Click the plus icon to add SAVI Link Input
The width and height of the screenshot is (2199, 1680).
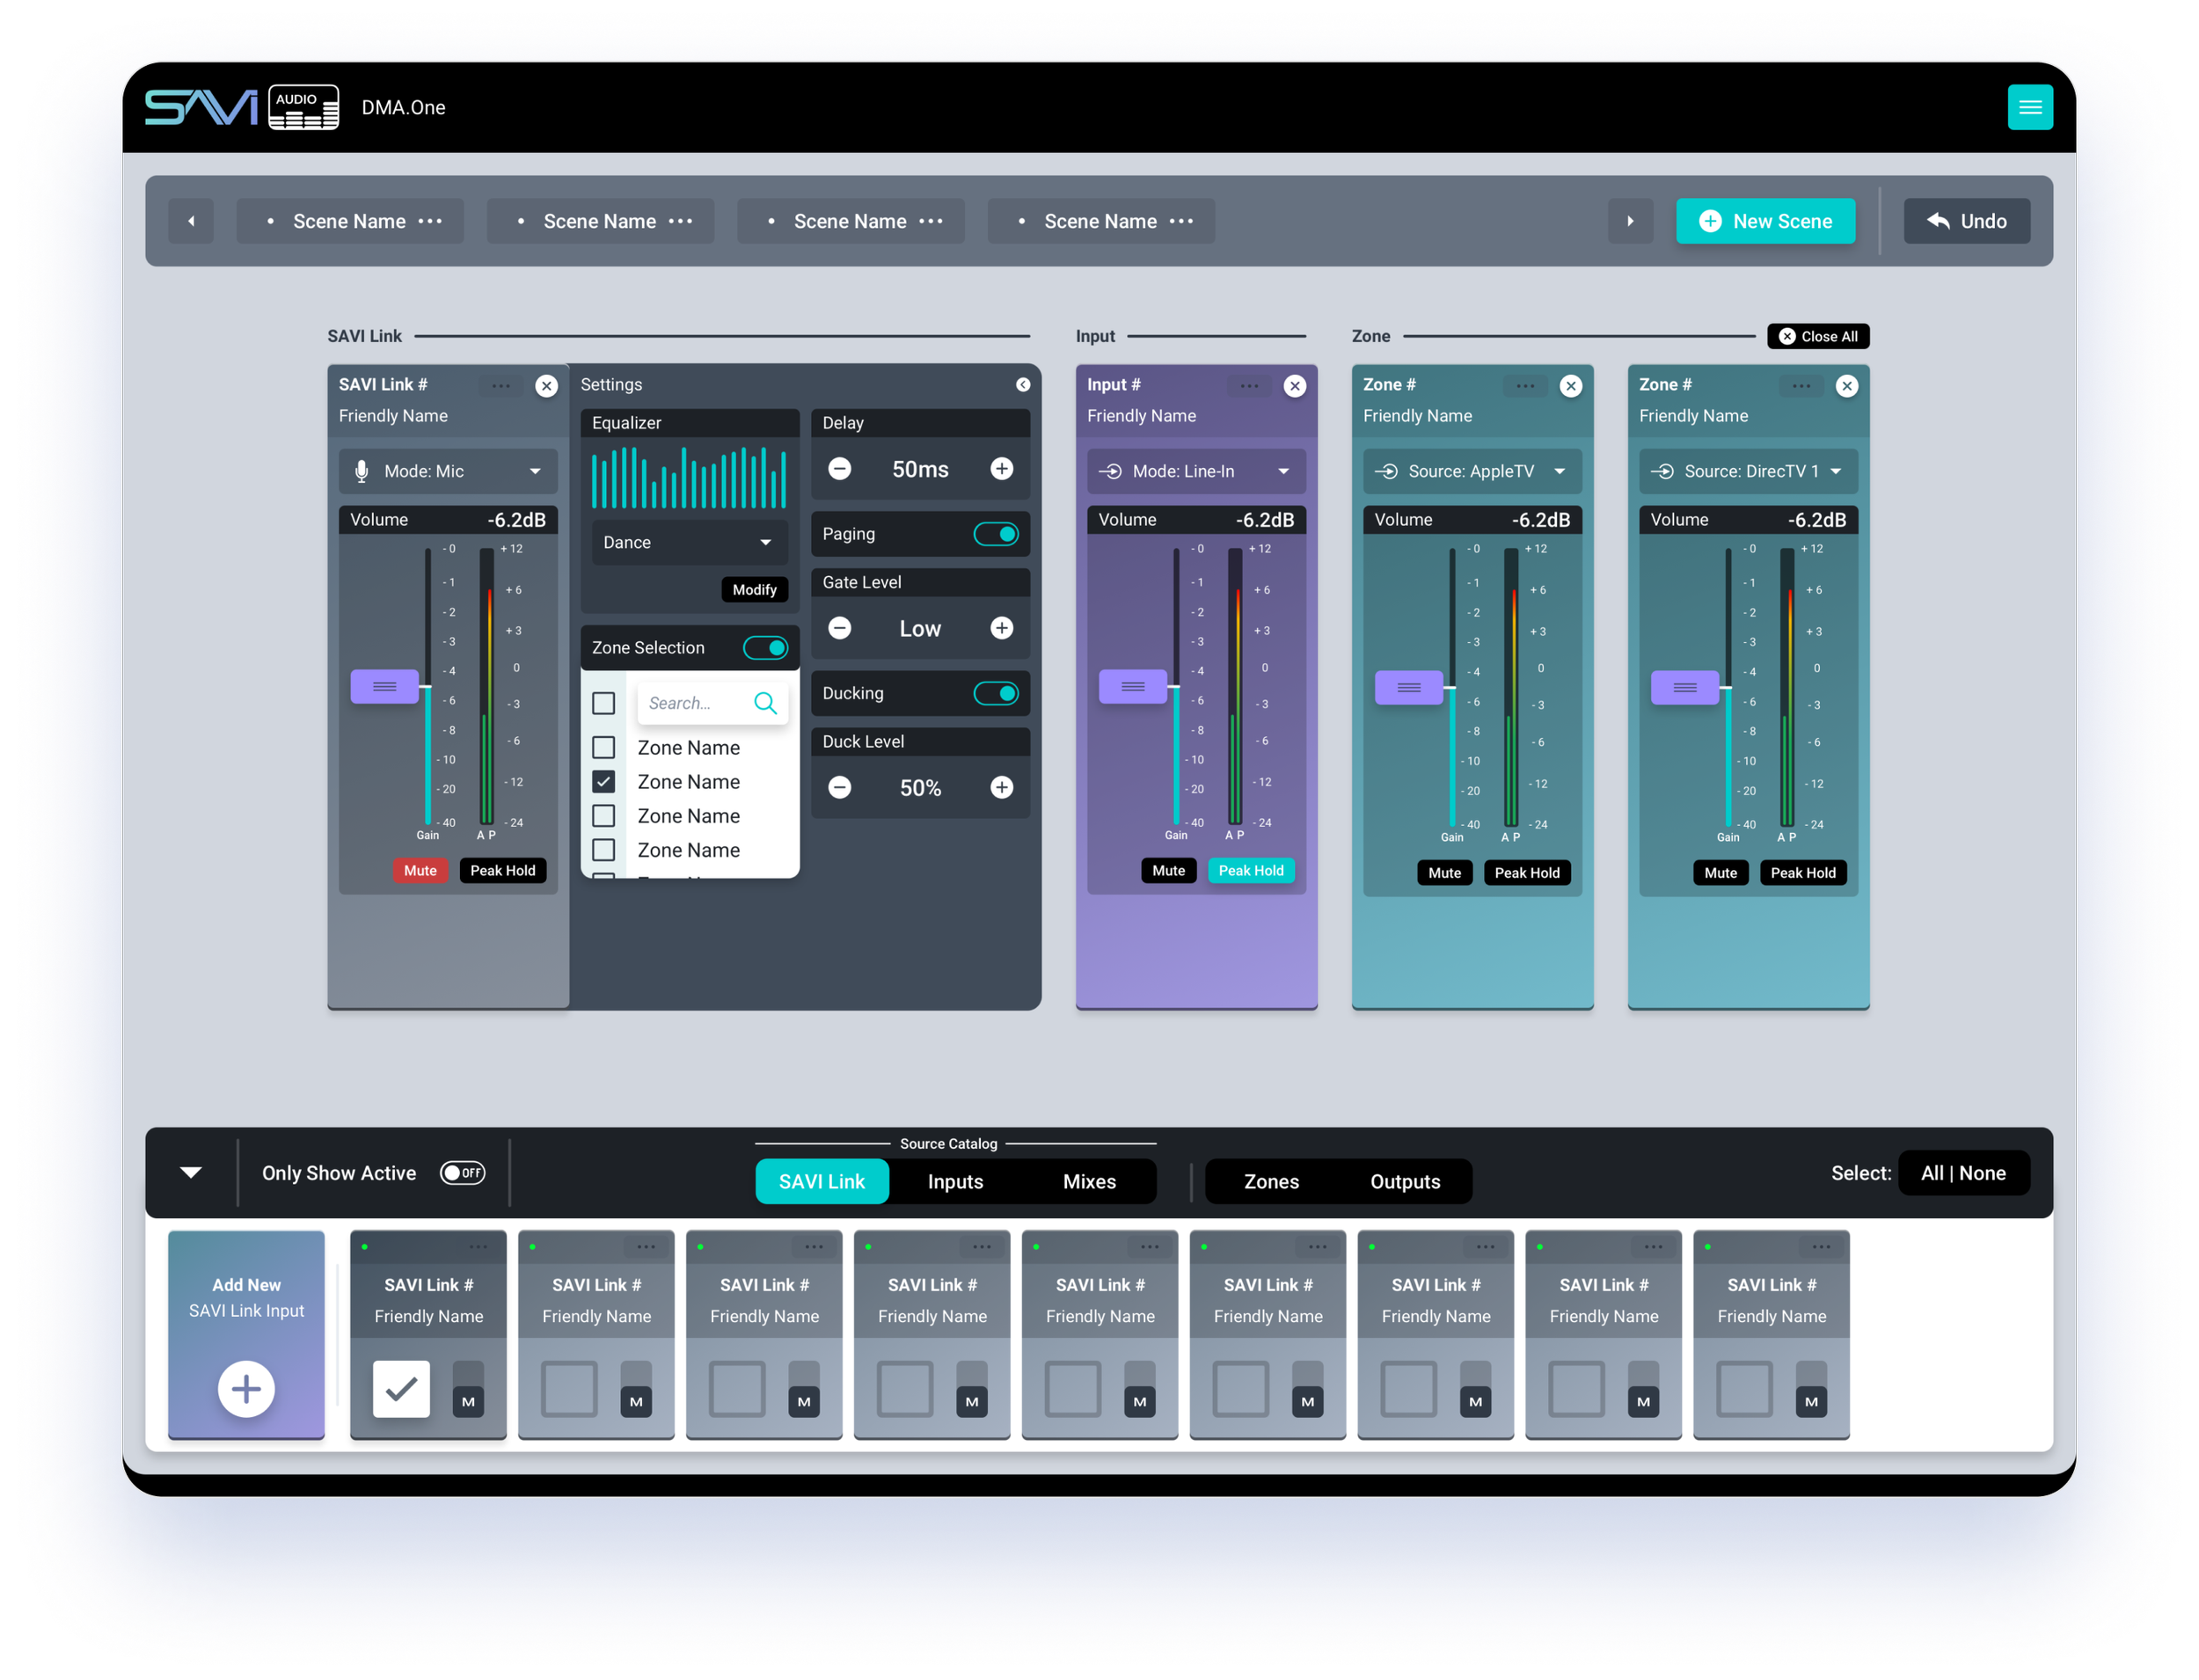point(246,1388)
